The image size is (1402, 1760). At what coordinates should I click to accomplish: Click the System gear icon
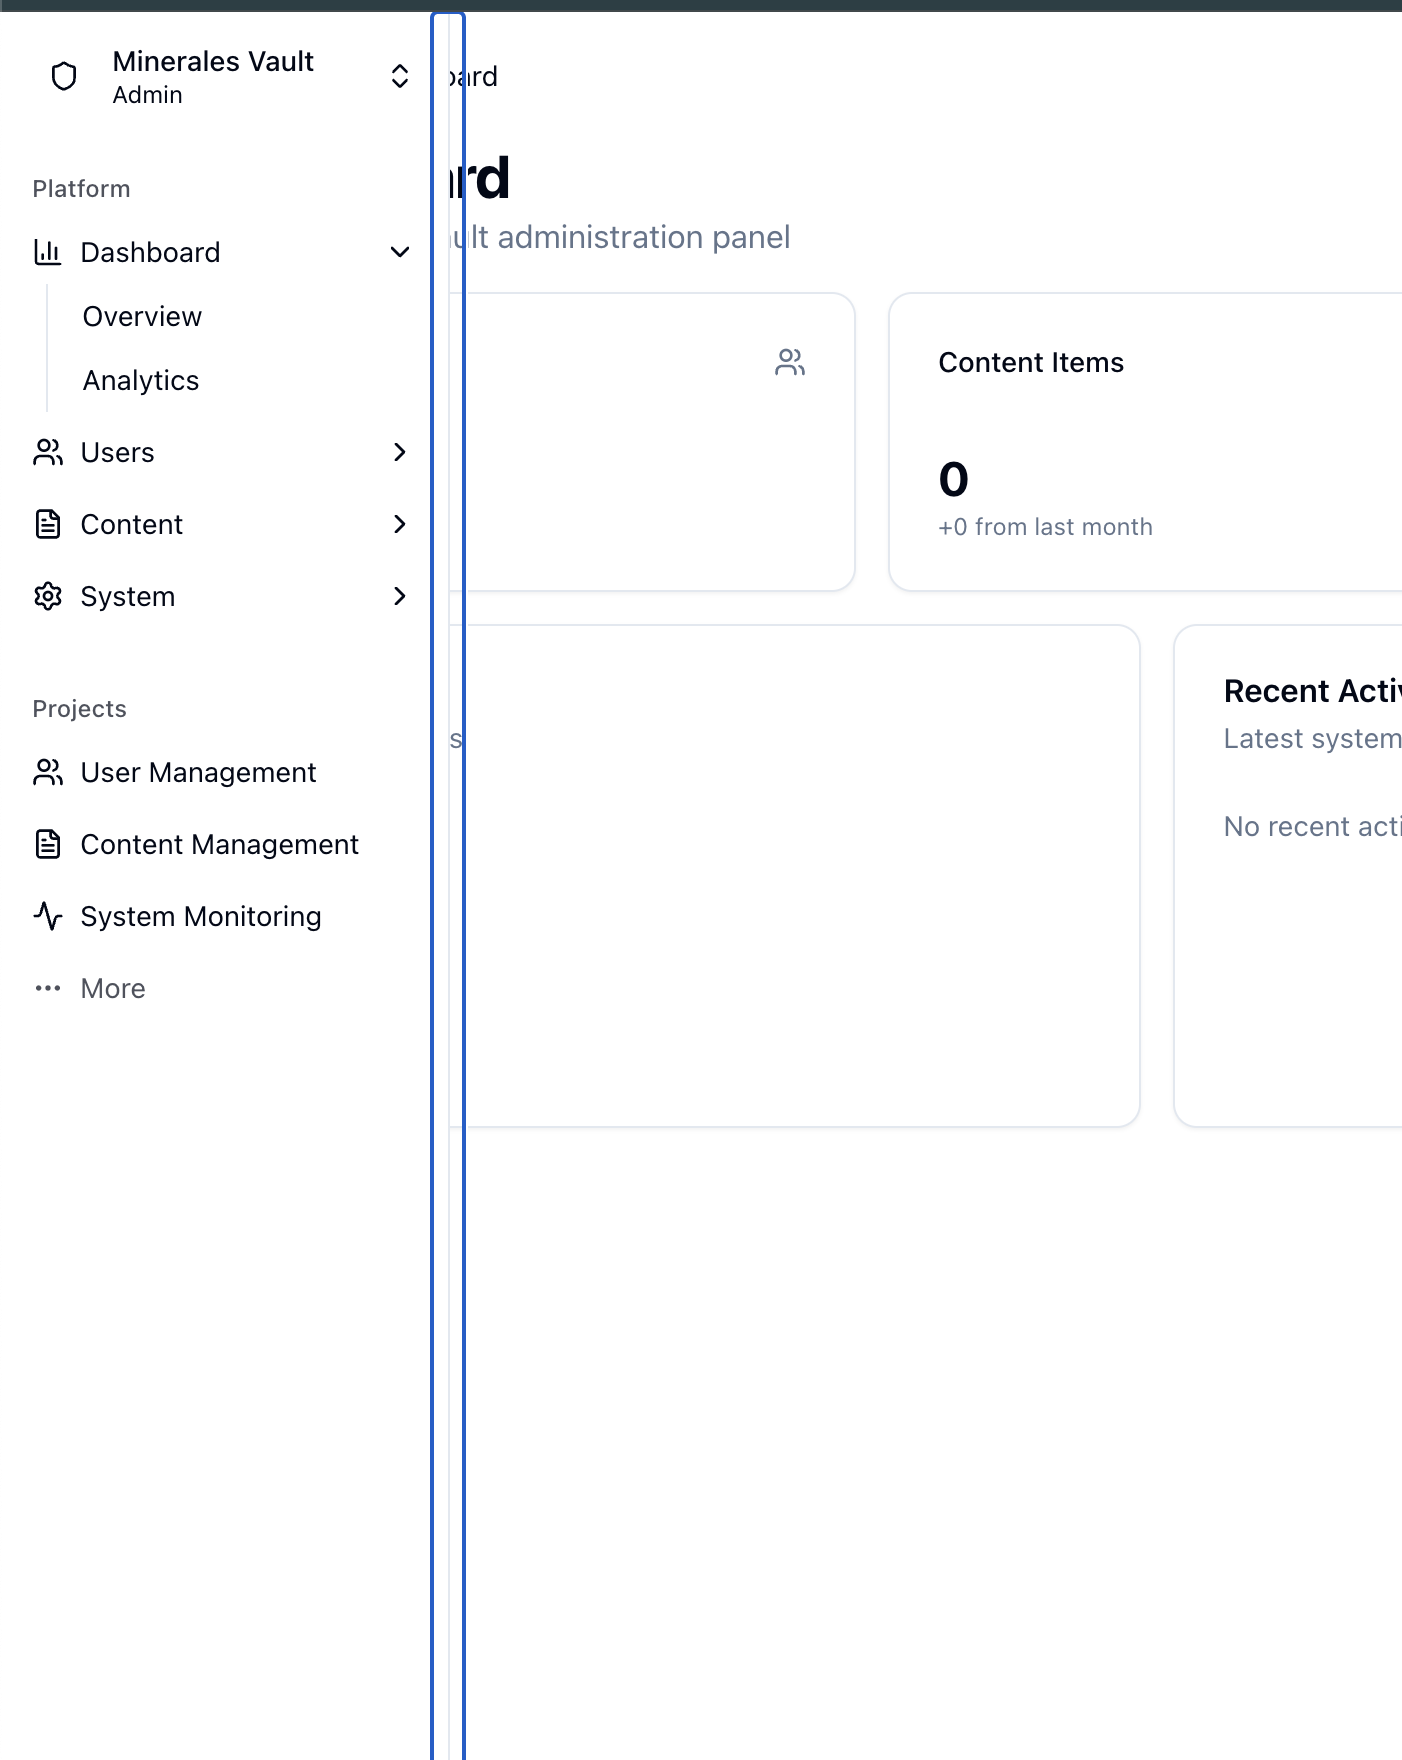pyautogui.click(x=48, y=596)
